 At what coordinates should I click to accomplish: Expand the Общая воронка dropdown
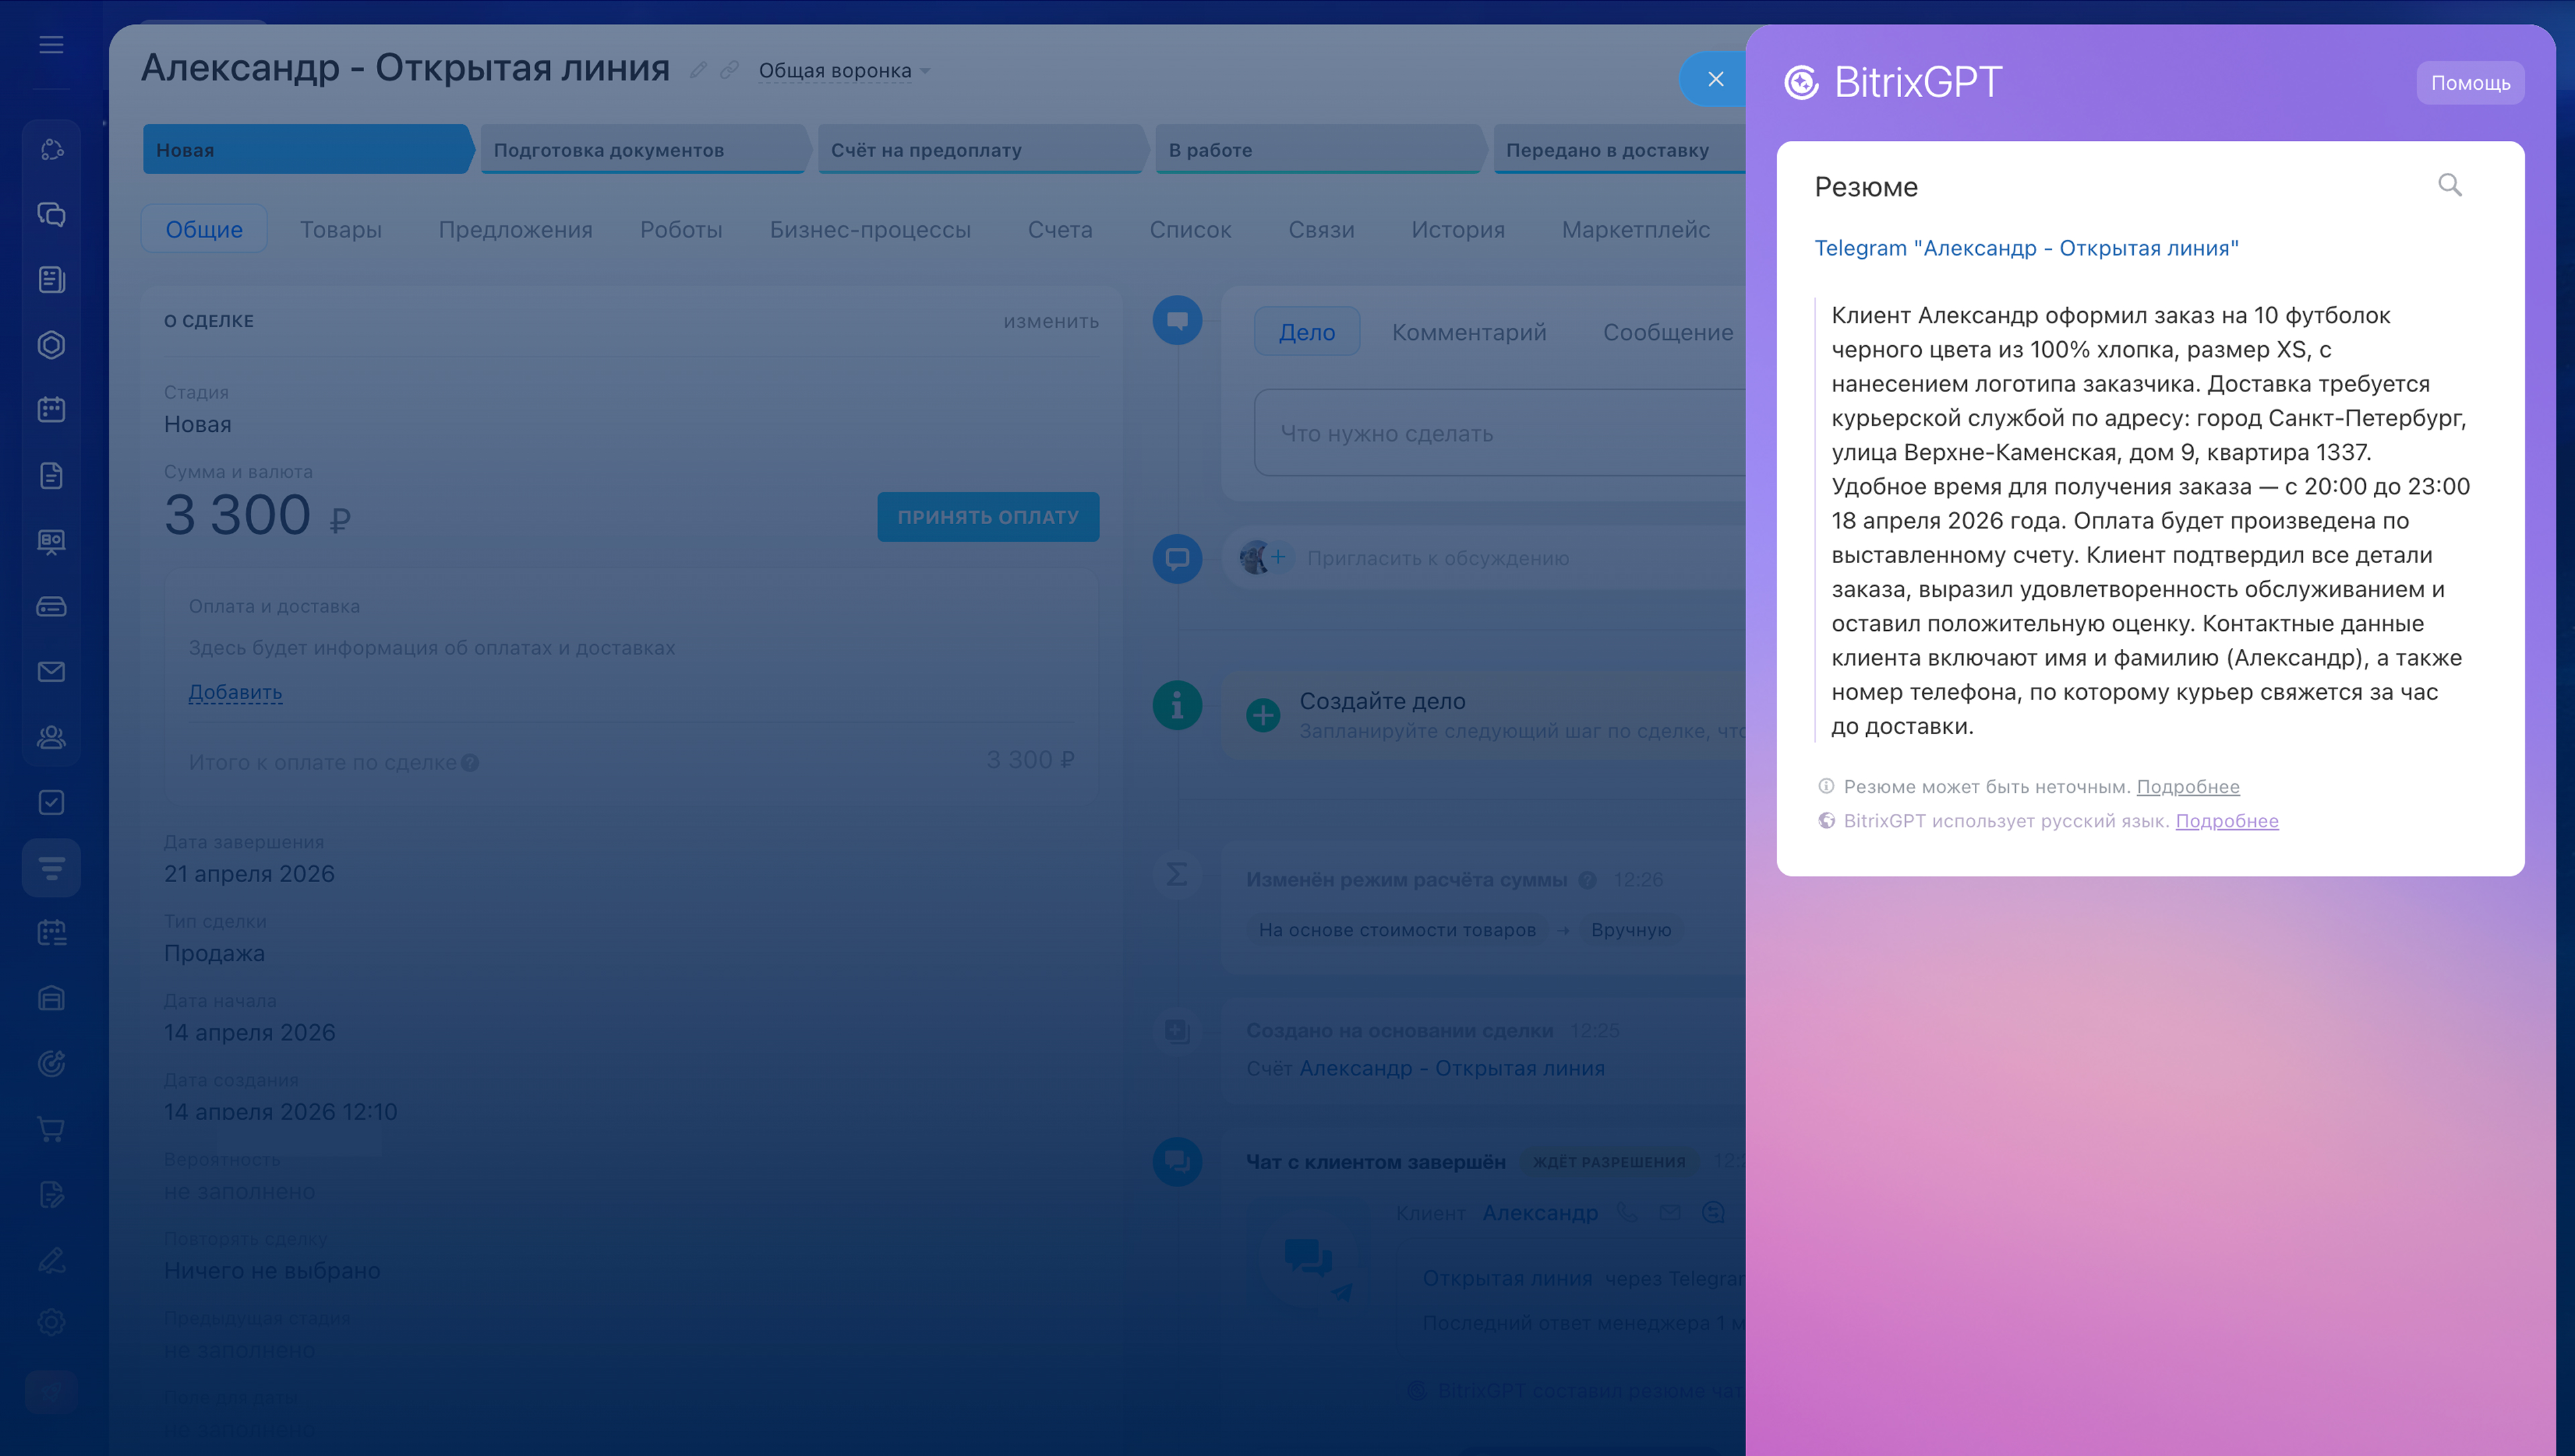coord(844,71)
